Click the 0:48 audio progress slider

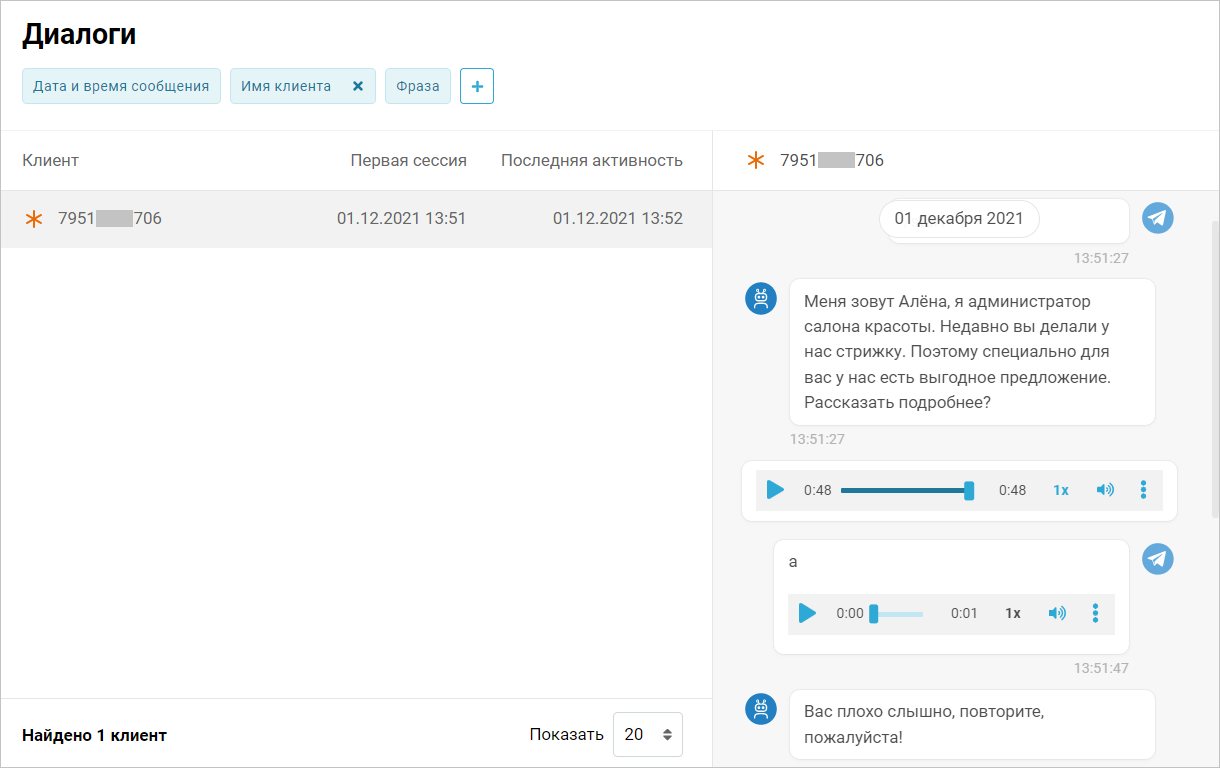coord(905,490)
